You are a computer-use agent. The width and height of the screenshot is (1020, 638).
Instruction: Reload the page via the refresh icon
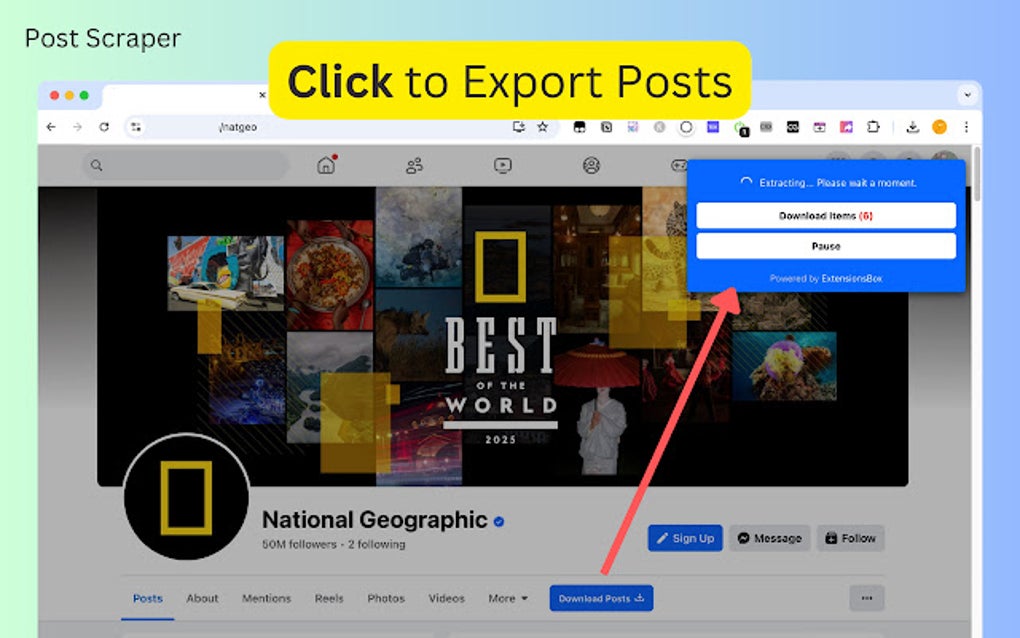click(105, 127)
